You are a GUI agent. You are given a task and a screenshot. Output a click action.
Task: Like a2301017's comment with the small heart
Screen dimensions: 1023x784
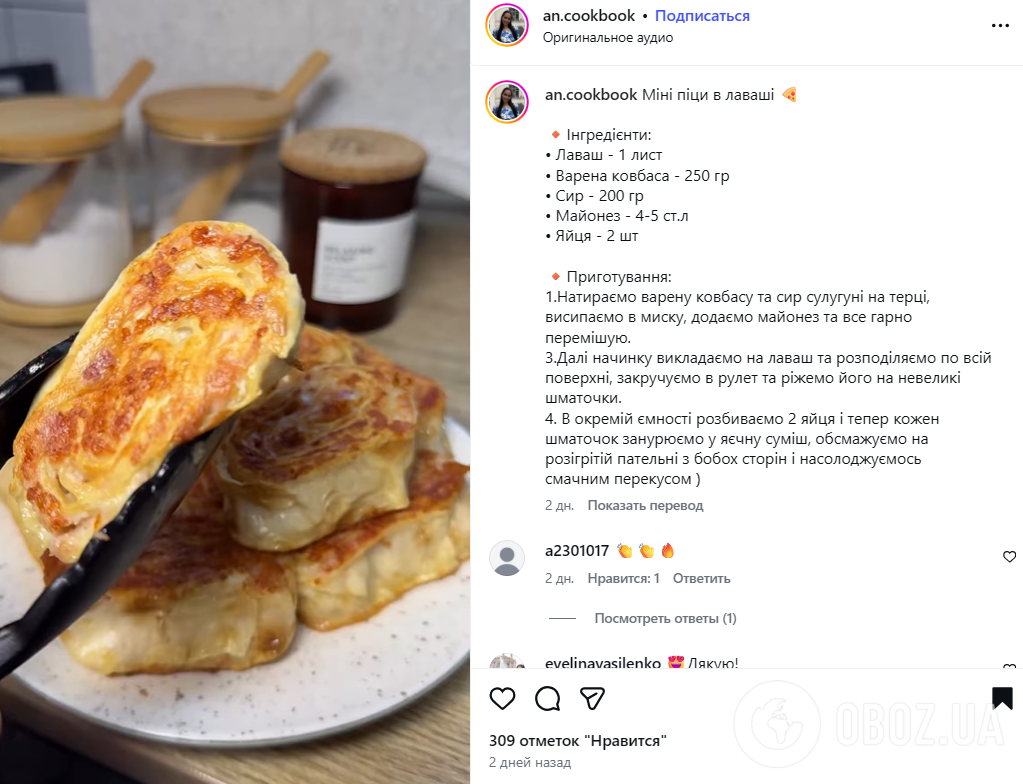1009,556
